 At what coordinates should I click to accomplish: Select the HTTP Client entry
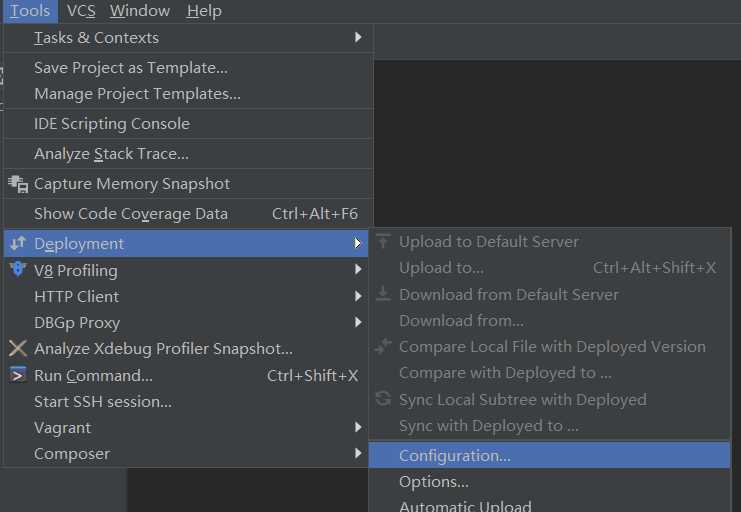coord(77,297)
